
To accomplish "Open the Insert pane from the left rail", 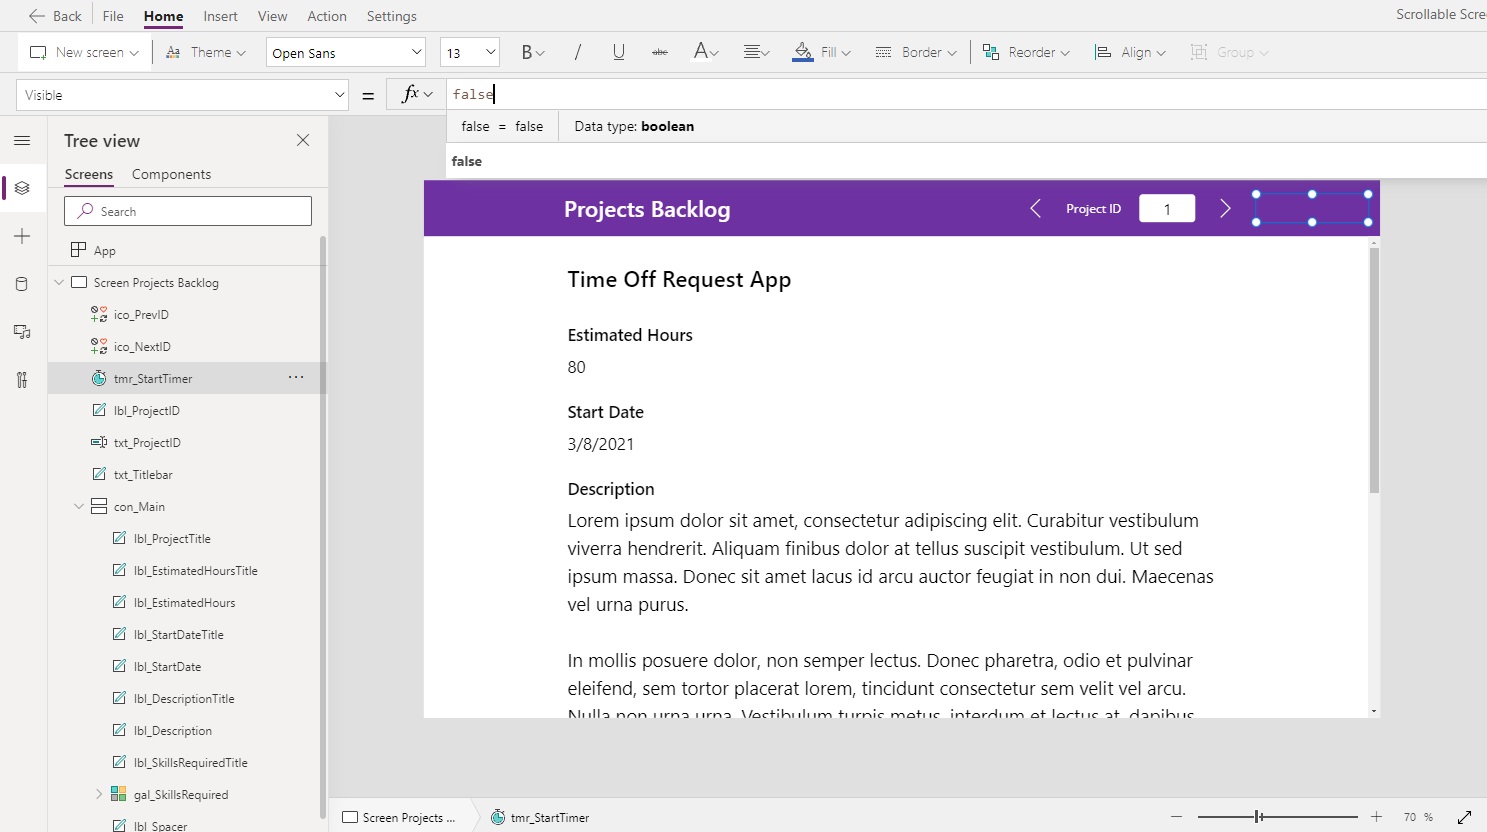I will coord(22,236).
